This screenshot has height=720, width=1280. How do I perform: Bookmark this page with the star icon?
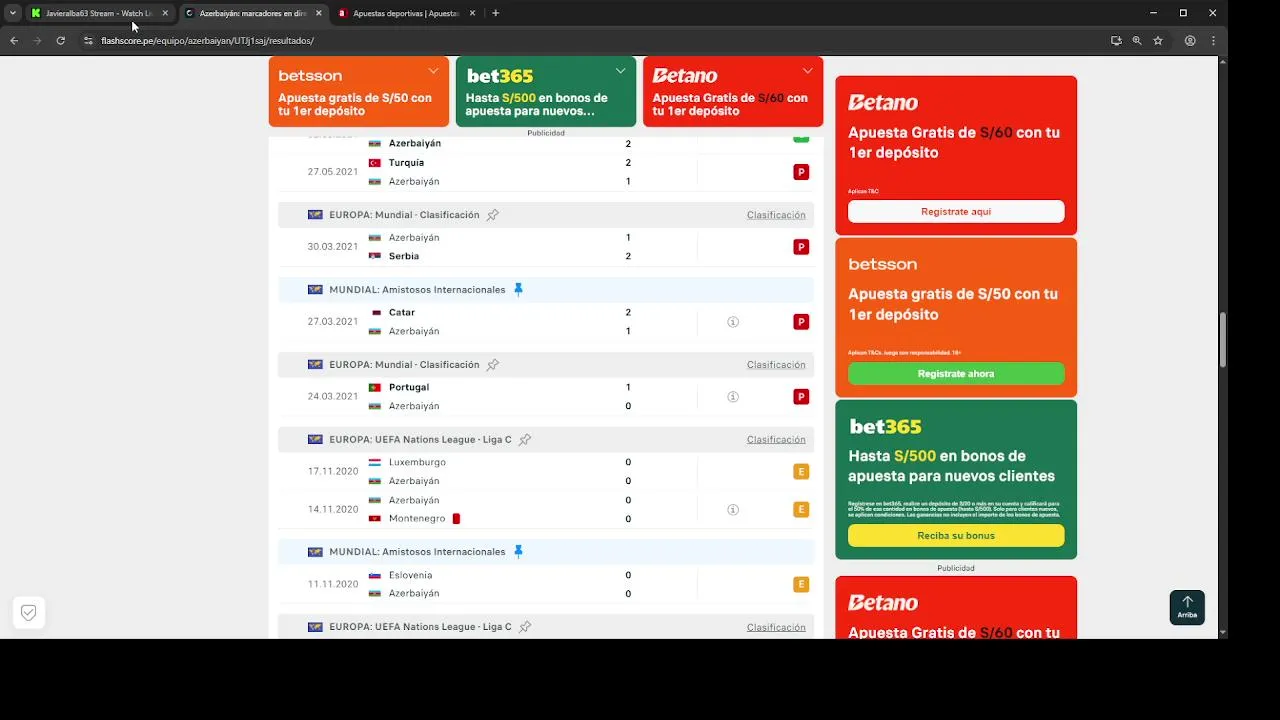(1158, 41)
